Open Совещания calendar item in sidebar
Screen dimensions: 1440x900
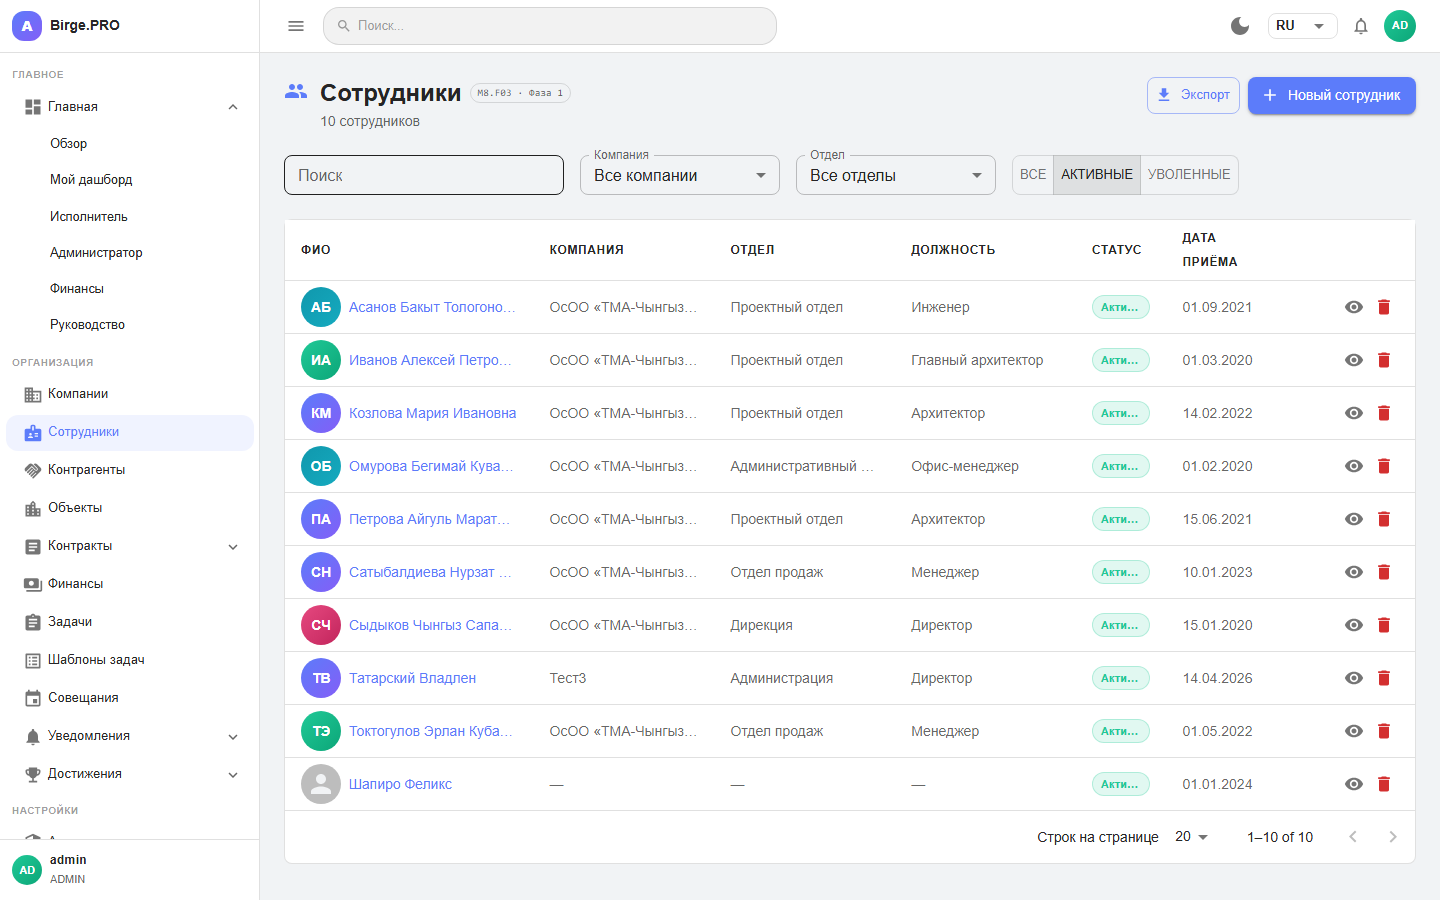pyautogui.click(x=83, y=698)
